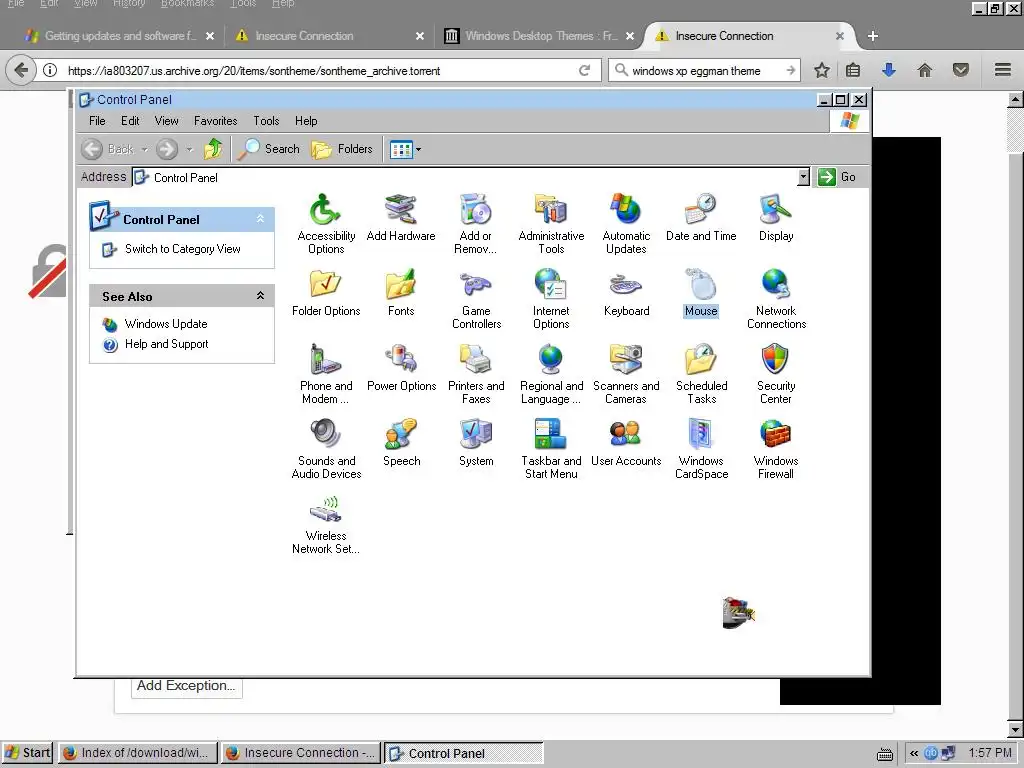Click the Firefox search box
1024x768 pixels.
click(x=704, y=71)
